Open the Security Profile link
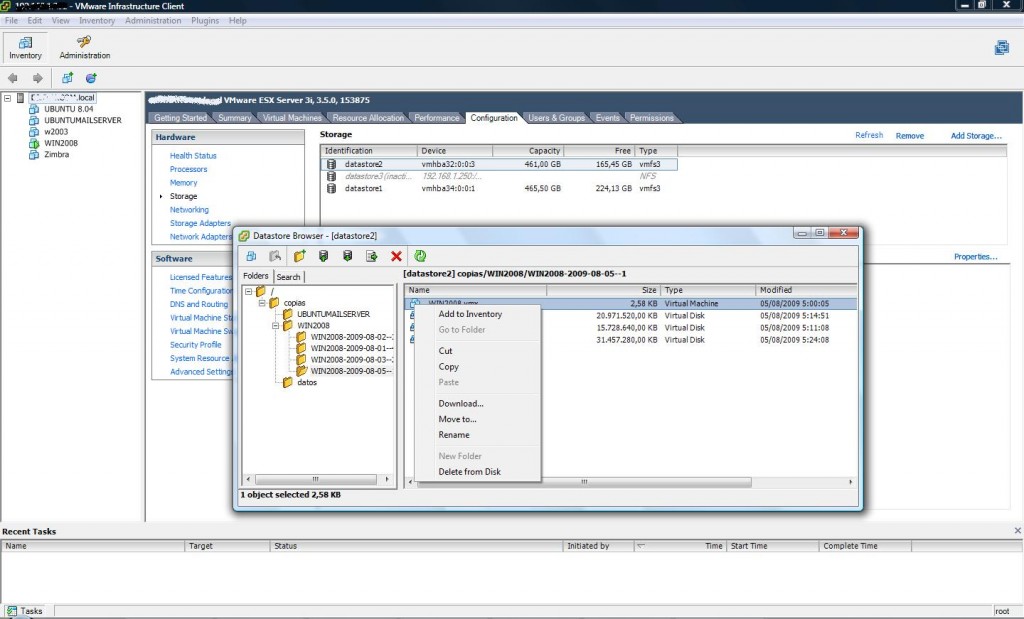Image resolution: width=1024 pixels, height=619 pixels. click(x=195, y=345)
